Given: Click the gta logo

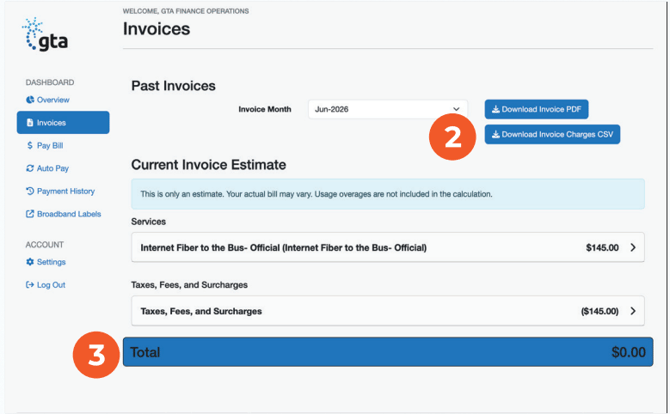Looking at the screenshot, I should (x=45, y=35).
